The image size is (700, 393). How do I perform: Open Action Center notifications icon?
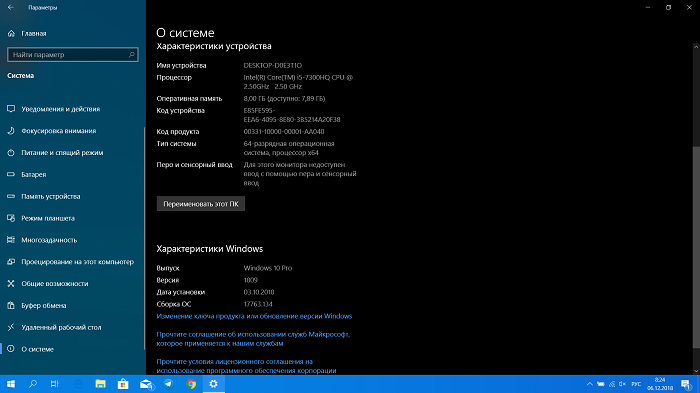pyautogui.click(x=686, y=384)
